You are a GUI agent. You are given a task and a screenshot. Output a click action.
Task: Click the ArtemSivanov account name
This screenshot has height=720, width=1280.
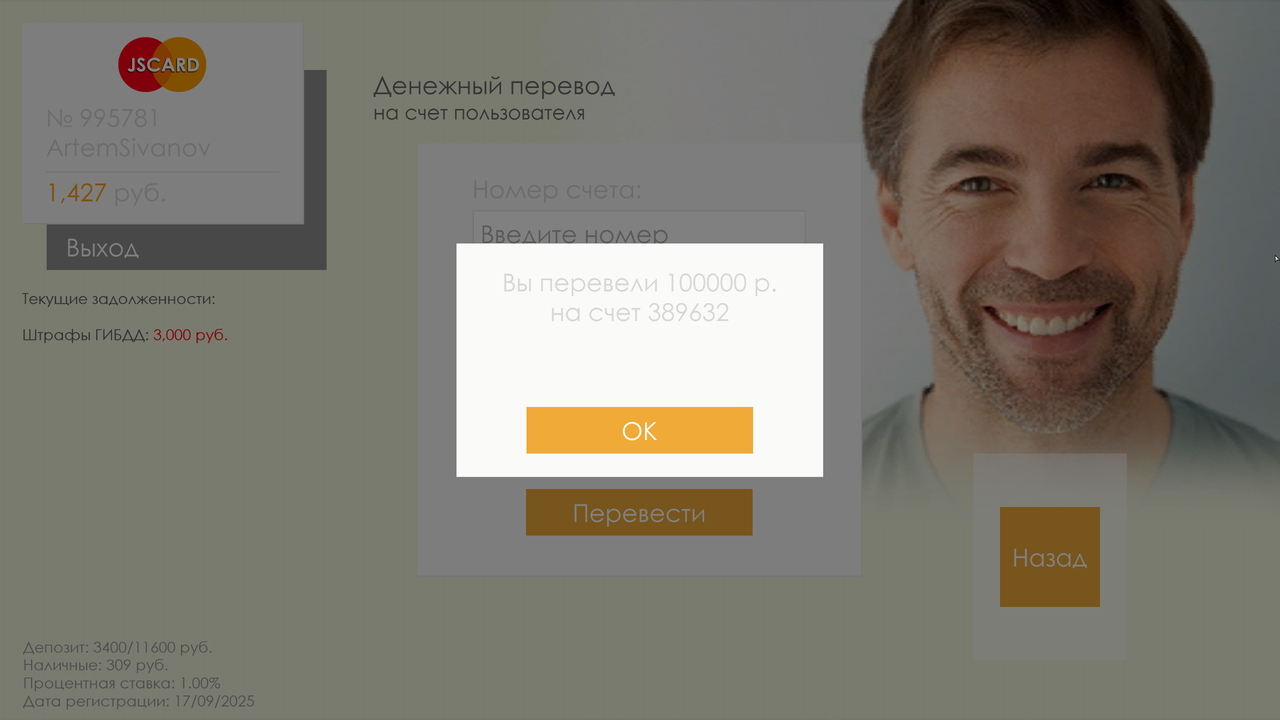pos(128,148)
